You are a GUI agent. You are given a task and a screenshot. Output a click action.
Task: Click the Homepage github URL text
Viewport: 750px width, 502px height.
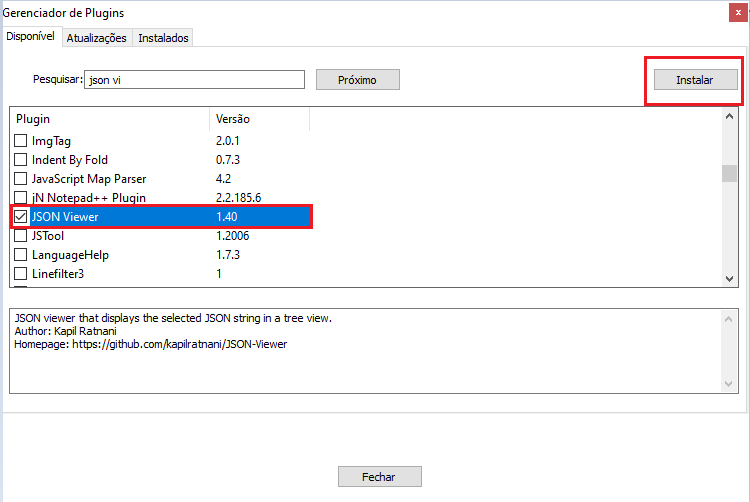pyautogui.click(x=180, y=344)
